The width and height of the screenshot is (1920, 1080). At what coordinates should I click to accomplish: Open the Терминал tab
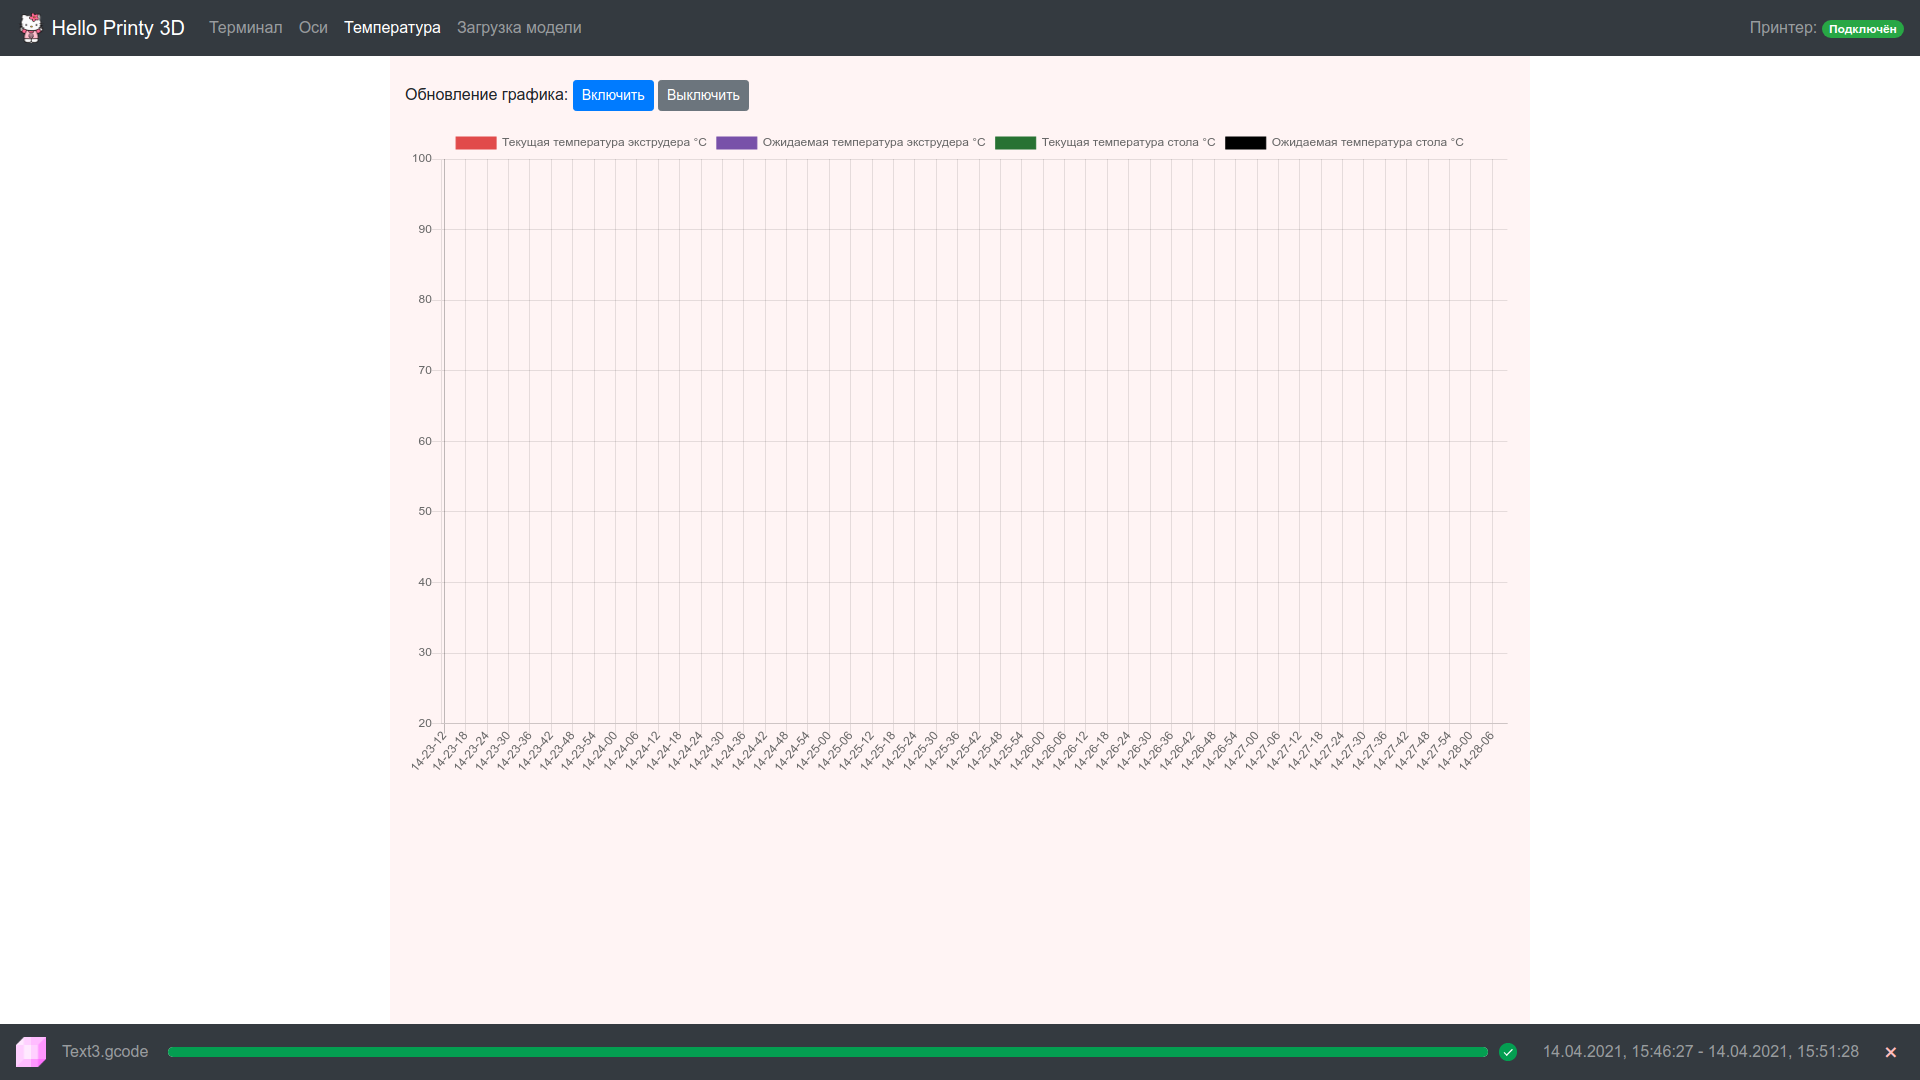click(x=245, y=28)
